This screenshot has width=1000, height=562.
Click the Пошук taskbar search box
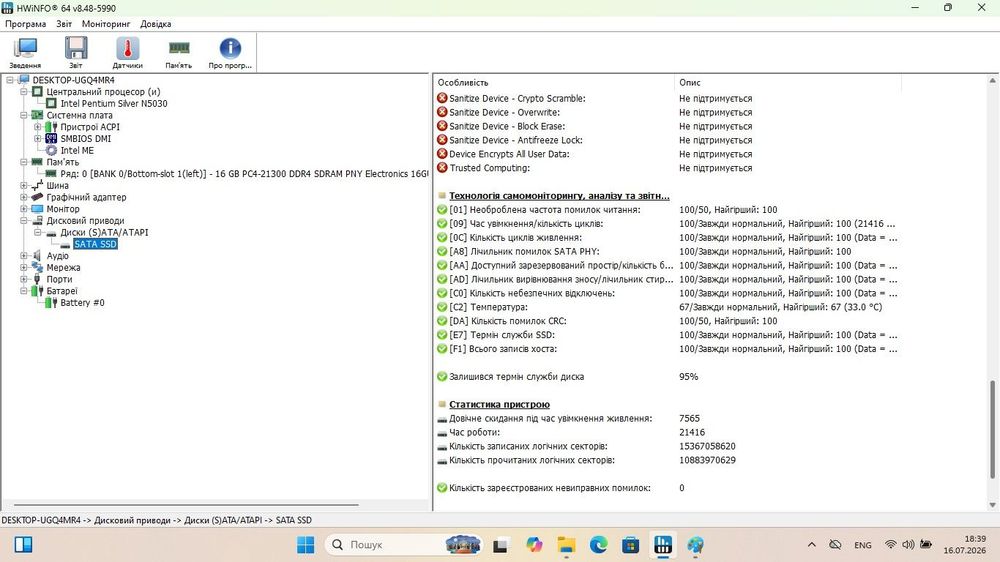click(x=405, y=545)
